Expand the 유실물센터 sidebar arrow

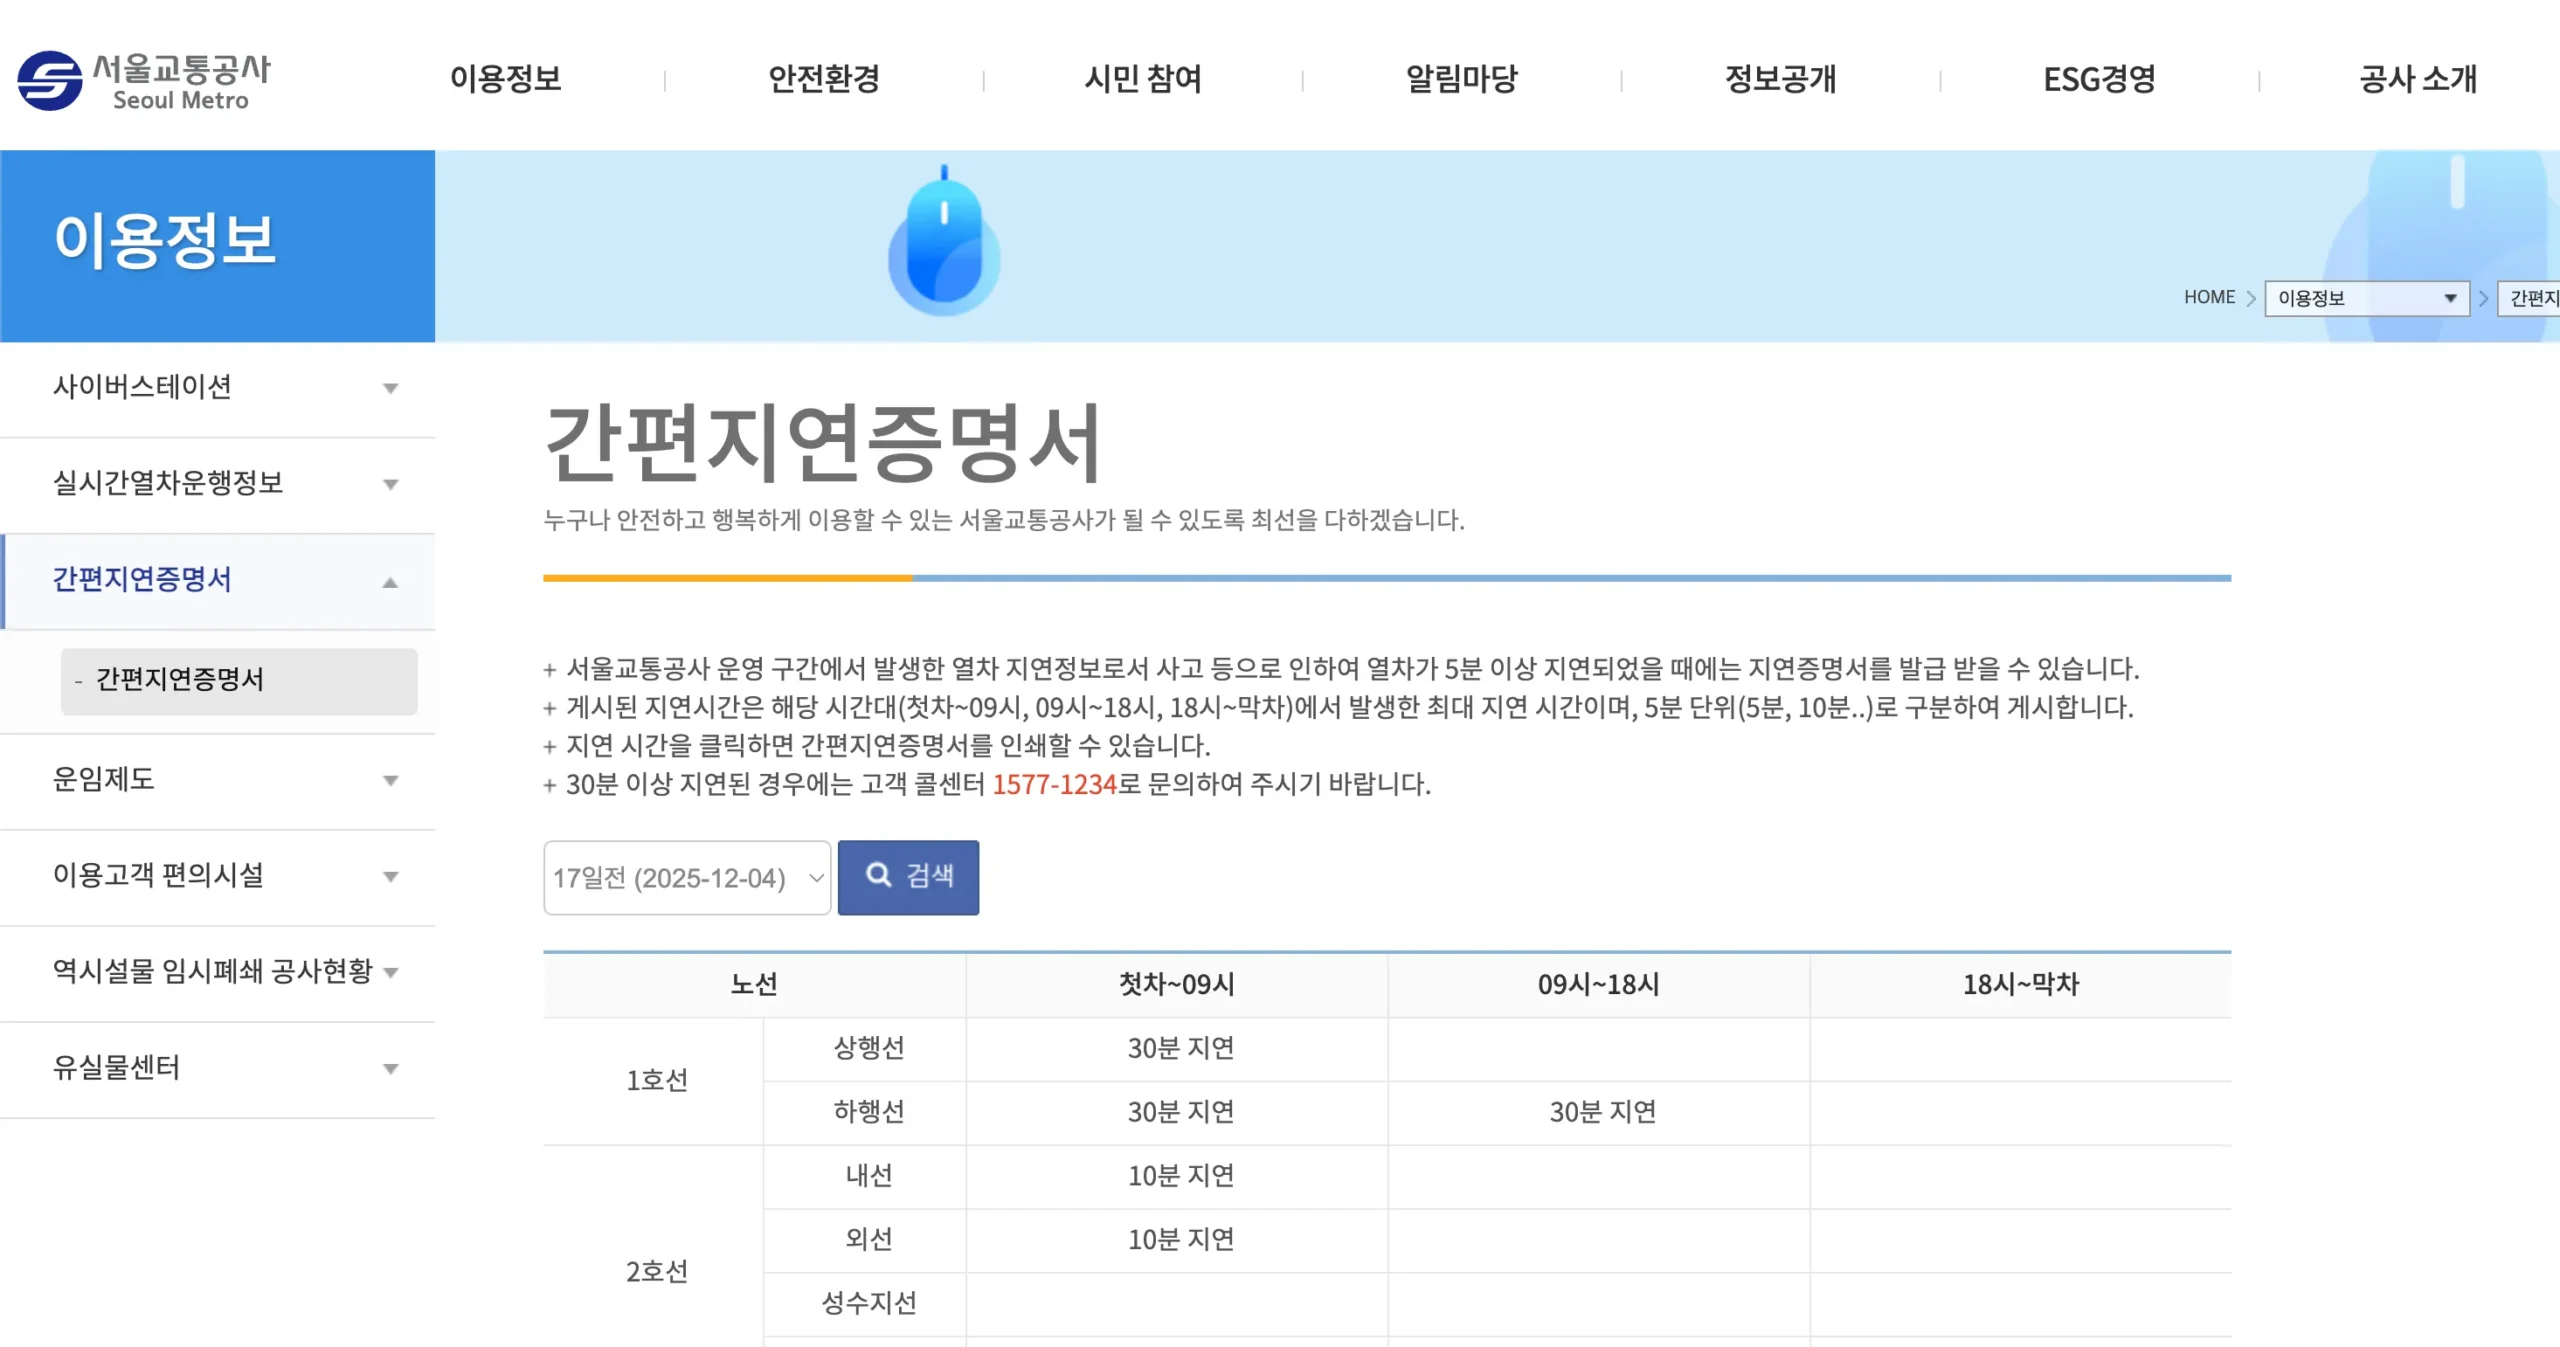coord(390,1068)
